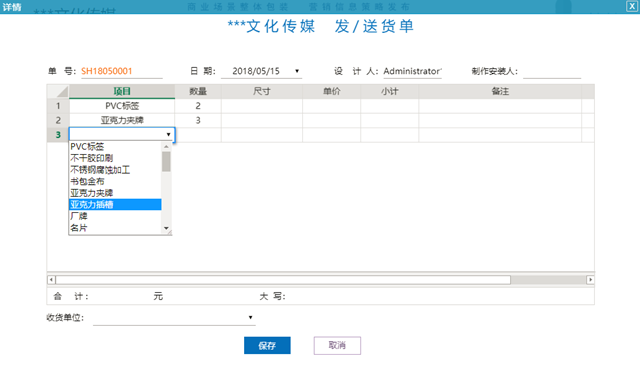Click the horizontal scrollbar right arrow

[x=590, y=280]
